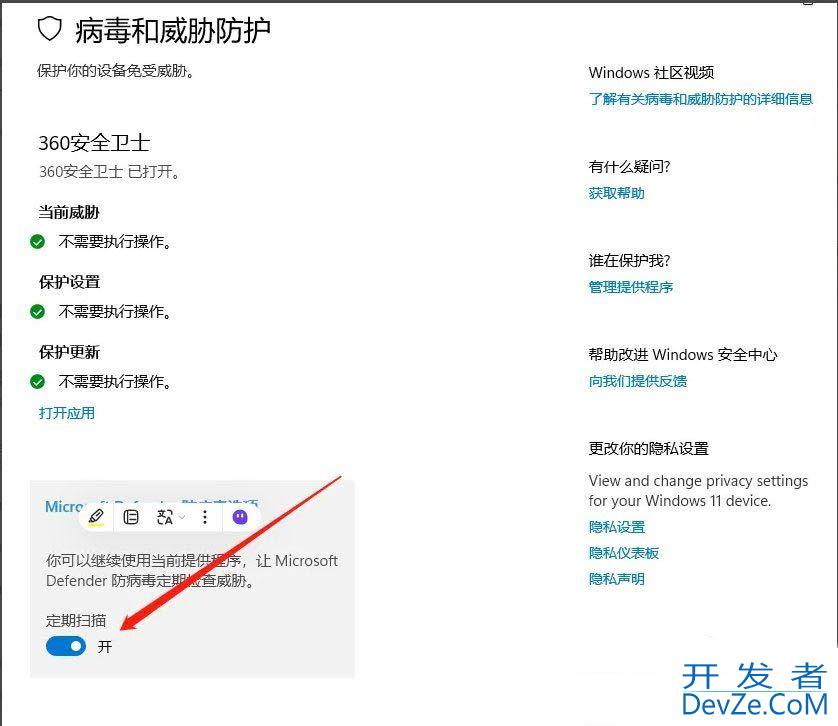Click the 获取帮助 link
The height and width of the screenshot is (726, 838).
click(x=616, y=193)
